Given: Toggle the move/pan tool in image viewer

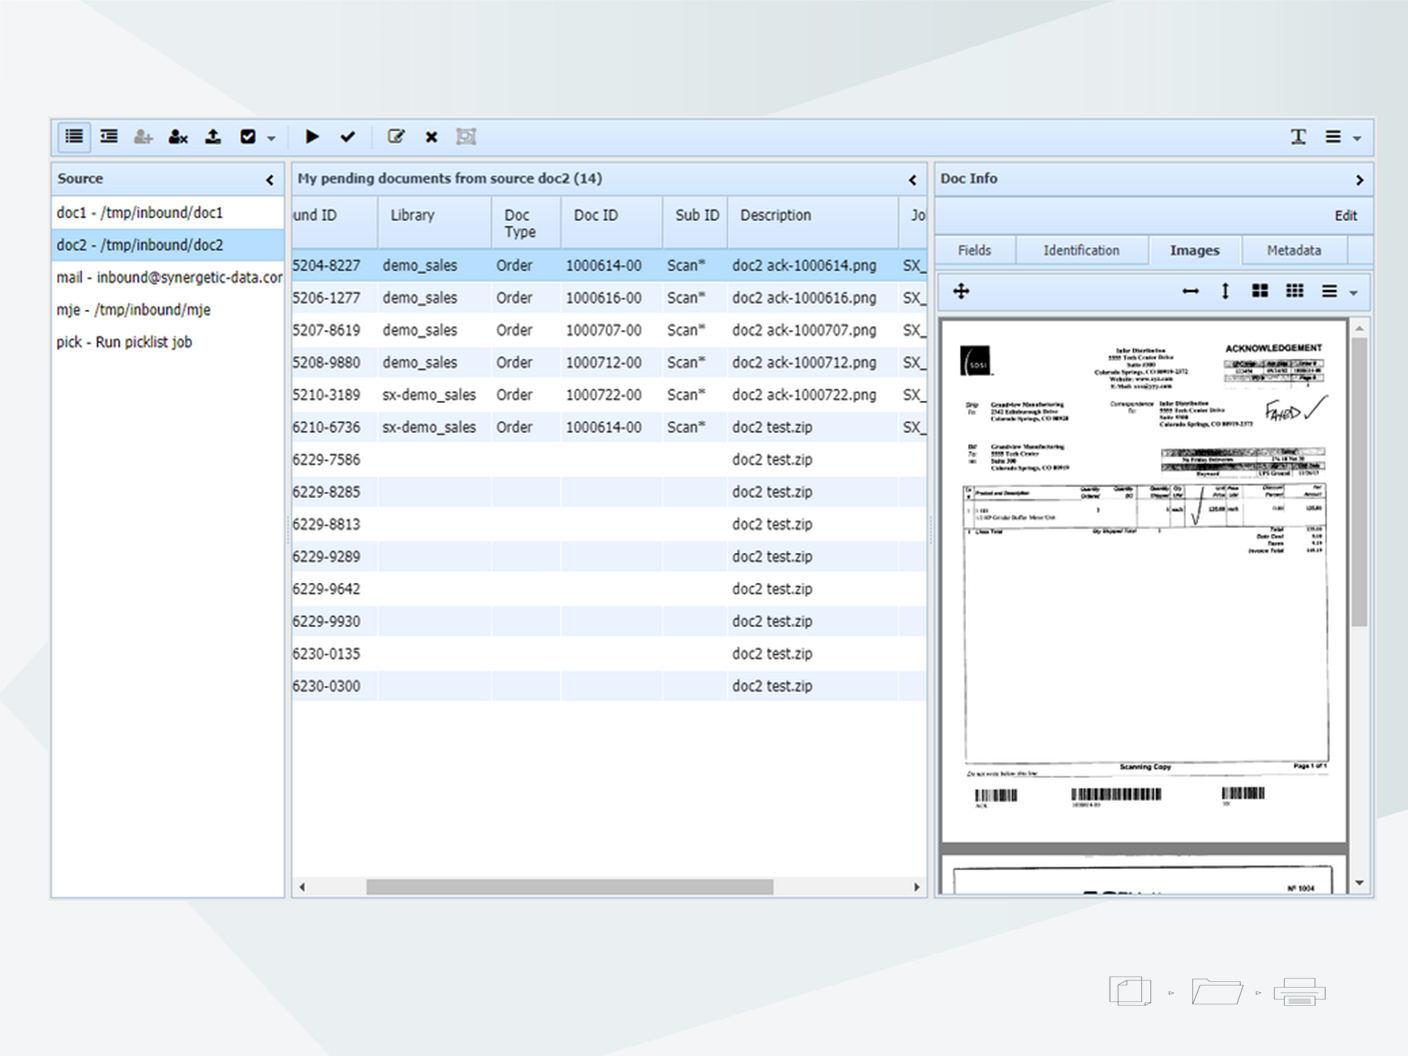Looking at the screenshot, I should 961,291.
